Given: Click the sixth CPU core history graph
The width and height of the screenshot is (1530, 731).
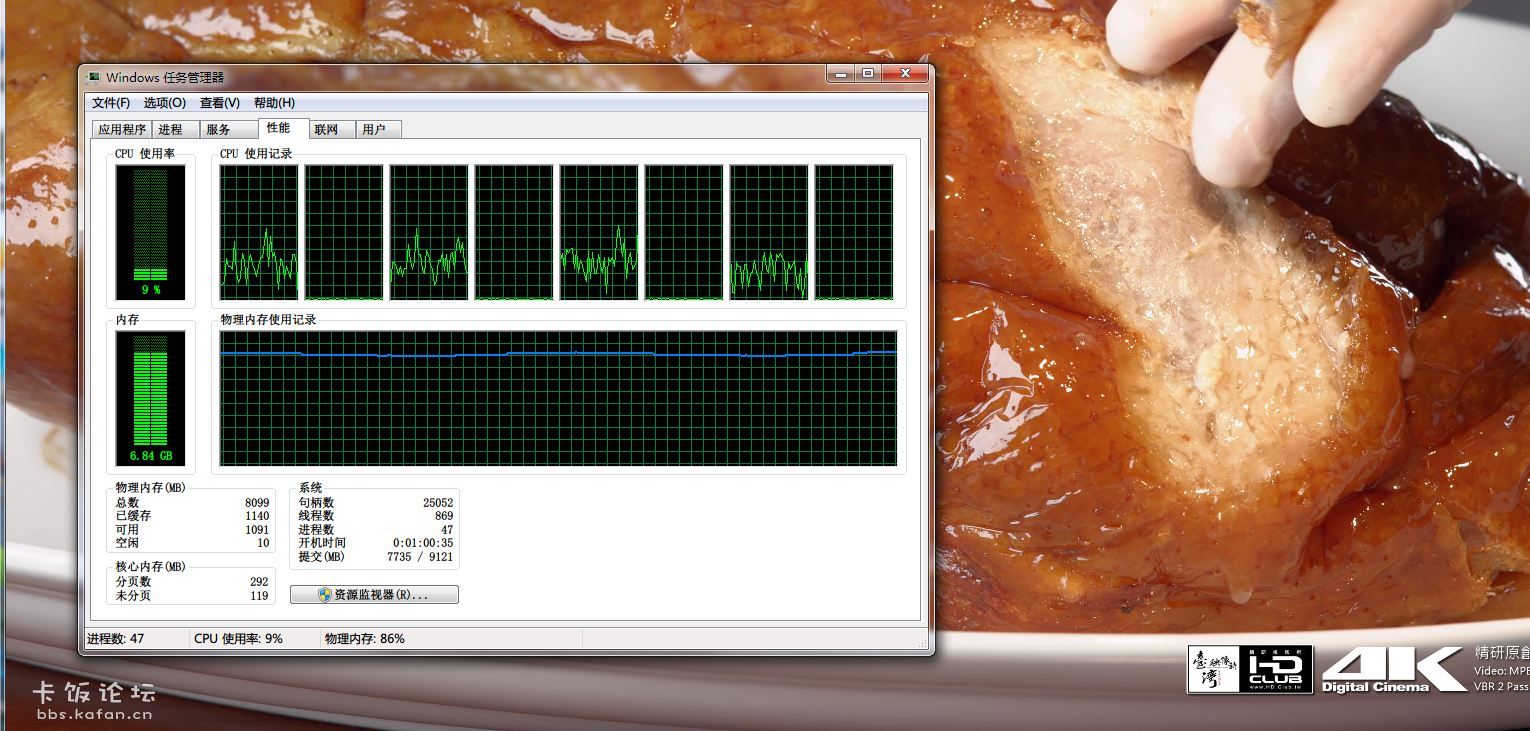Looking at the screenshot, I should point(684,232).
